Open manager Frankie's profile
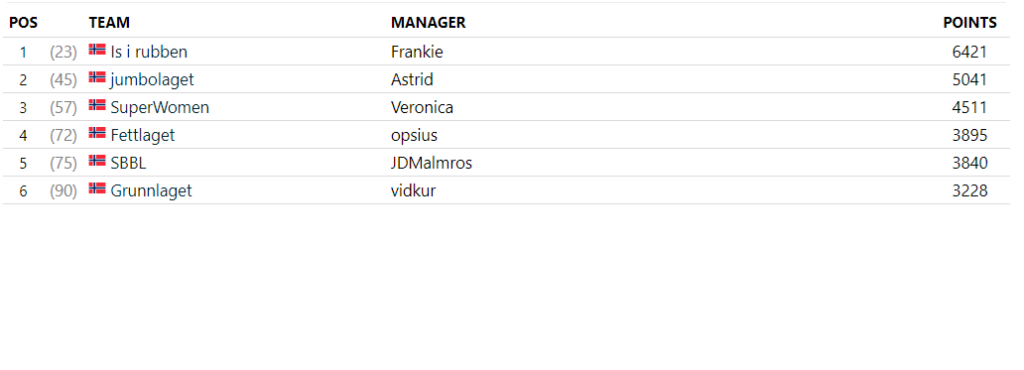The width and height of the screenshot is (1024, 370). click(x=417, y=52)
